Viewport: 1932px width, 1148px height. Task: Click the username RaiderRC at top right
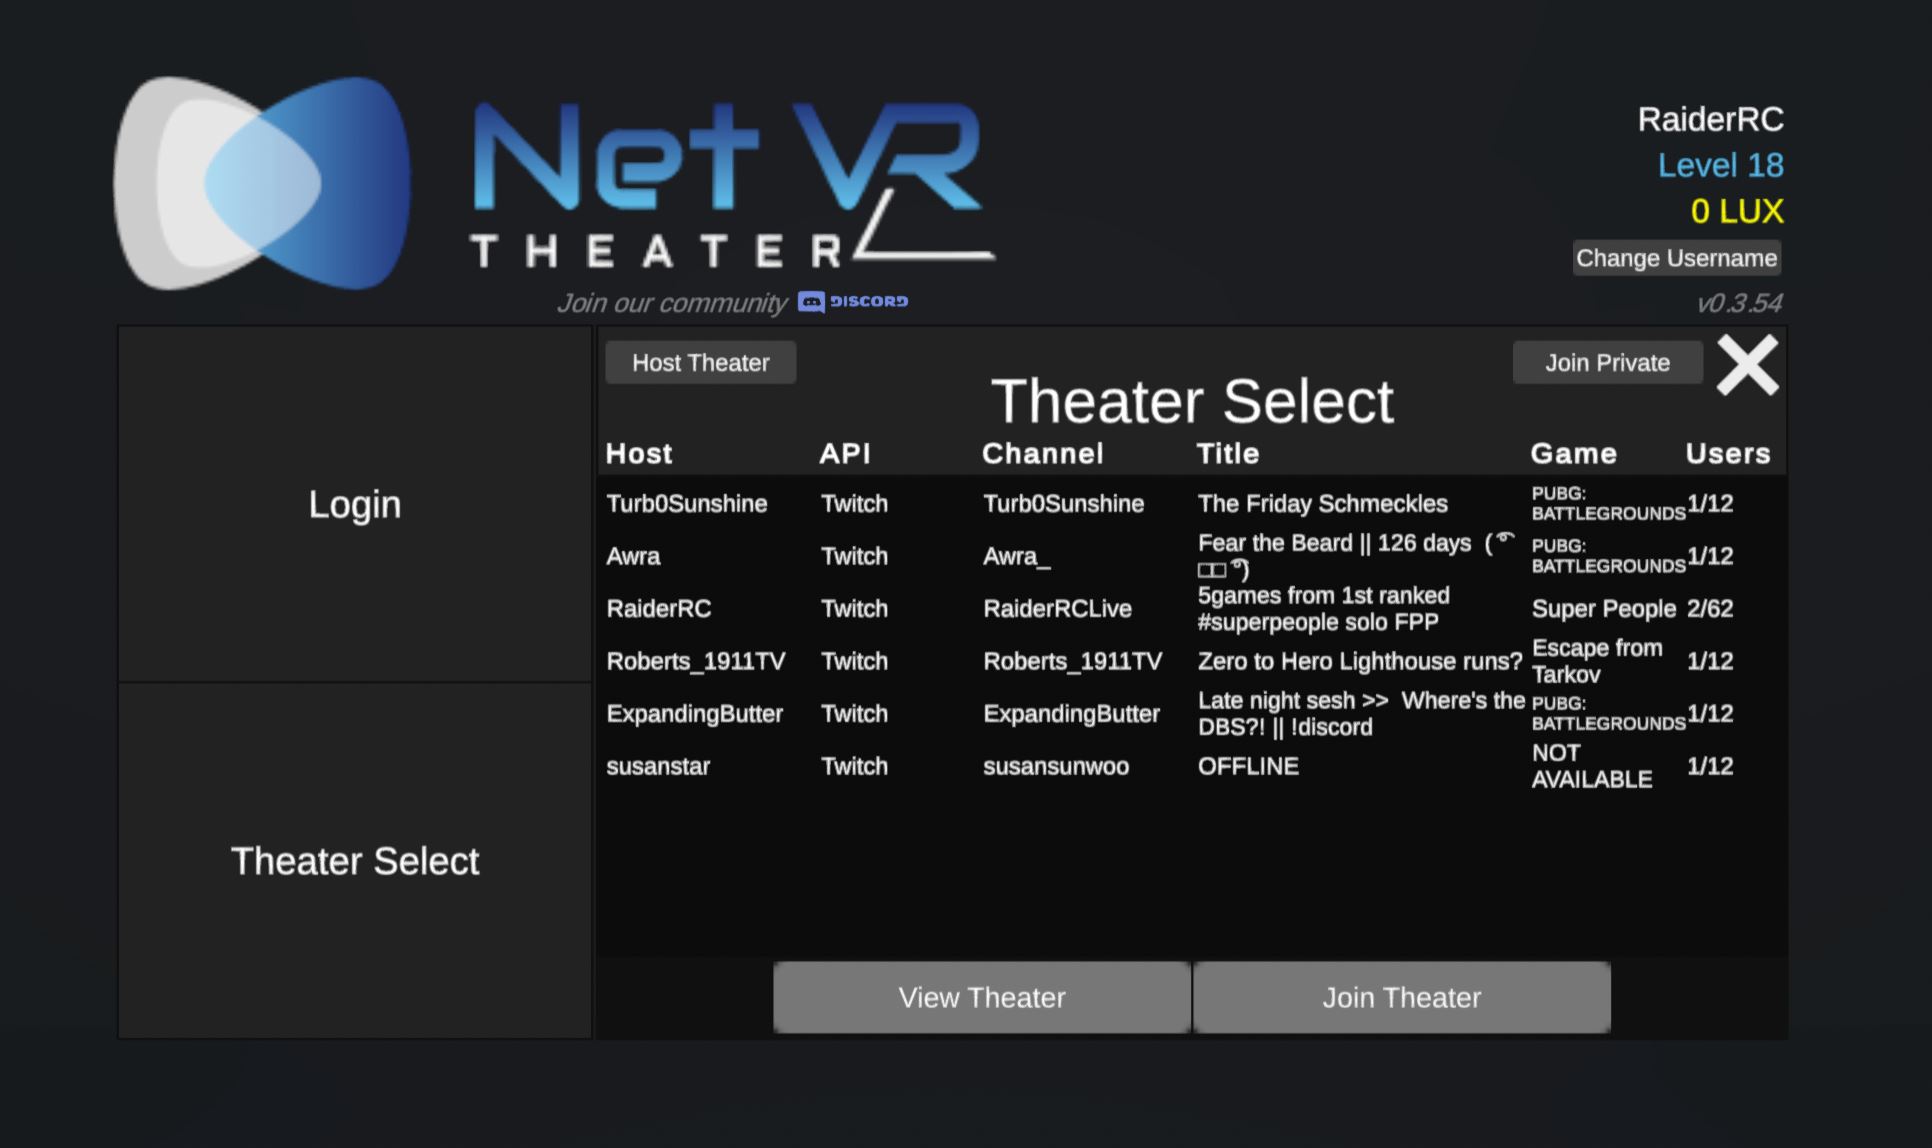tap(1710, 120)
